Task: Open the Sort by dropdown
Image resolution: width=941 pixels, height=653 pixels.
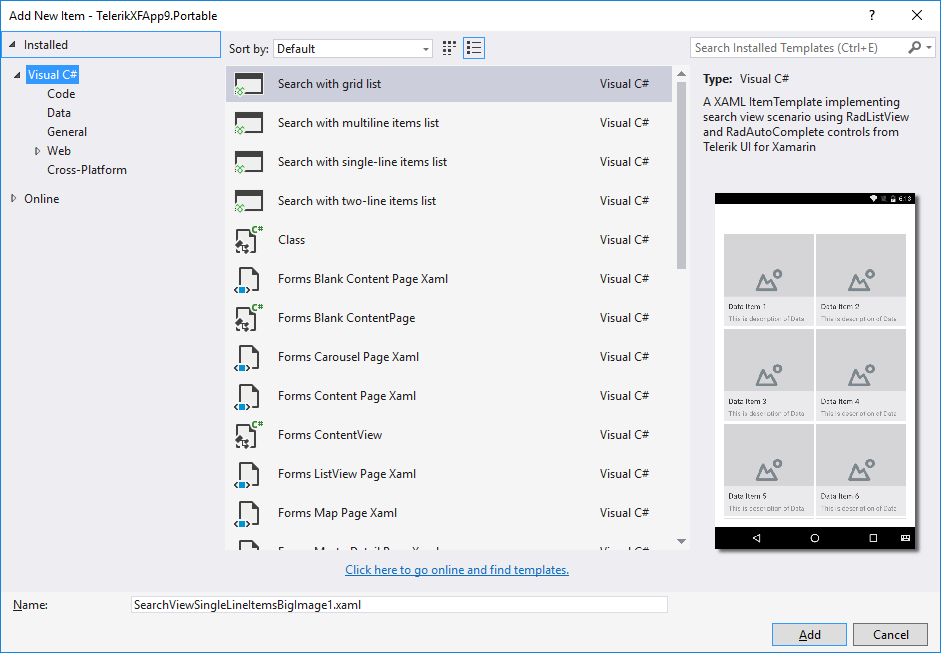Action: (353, 48)
